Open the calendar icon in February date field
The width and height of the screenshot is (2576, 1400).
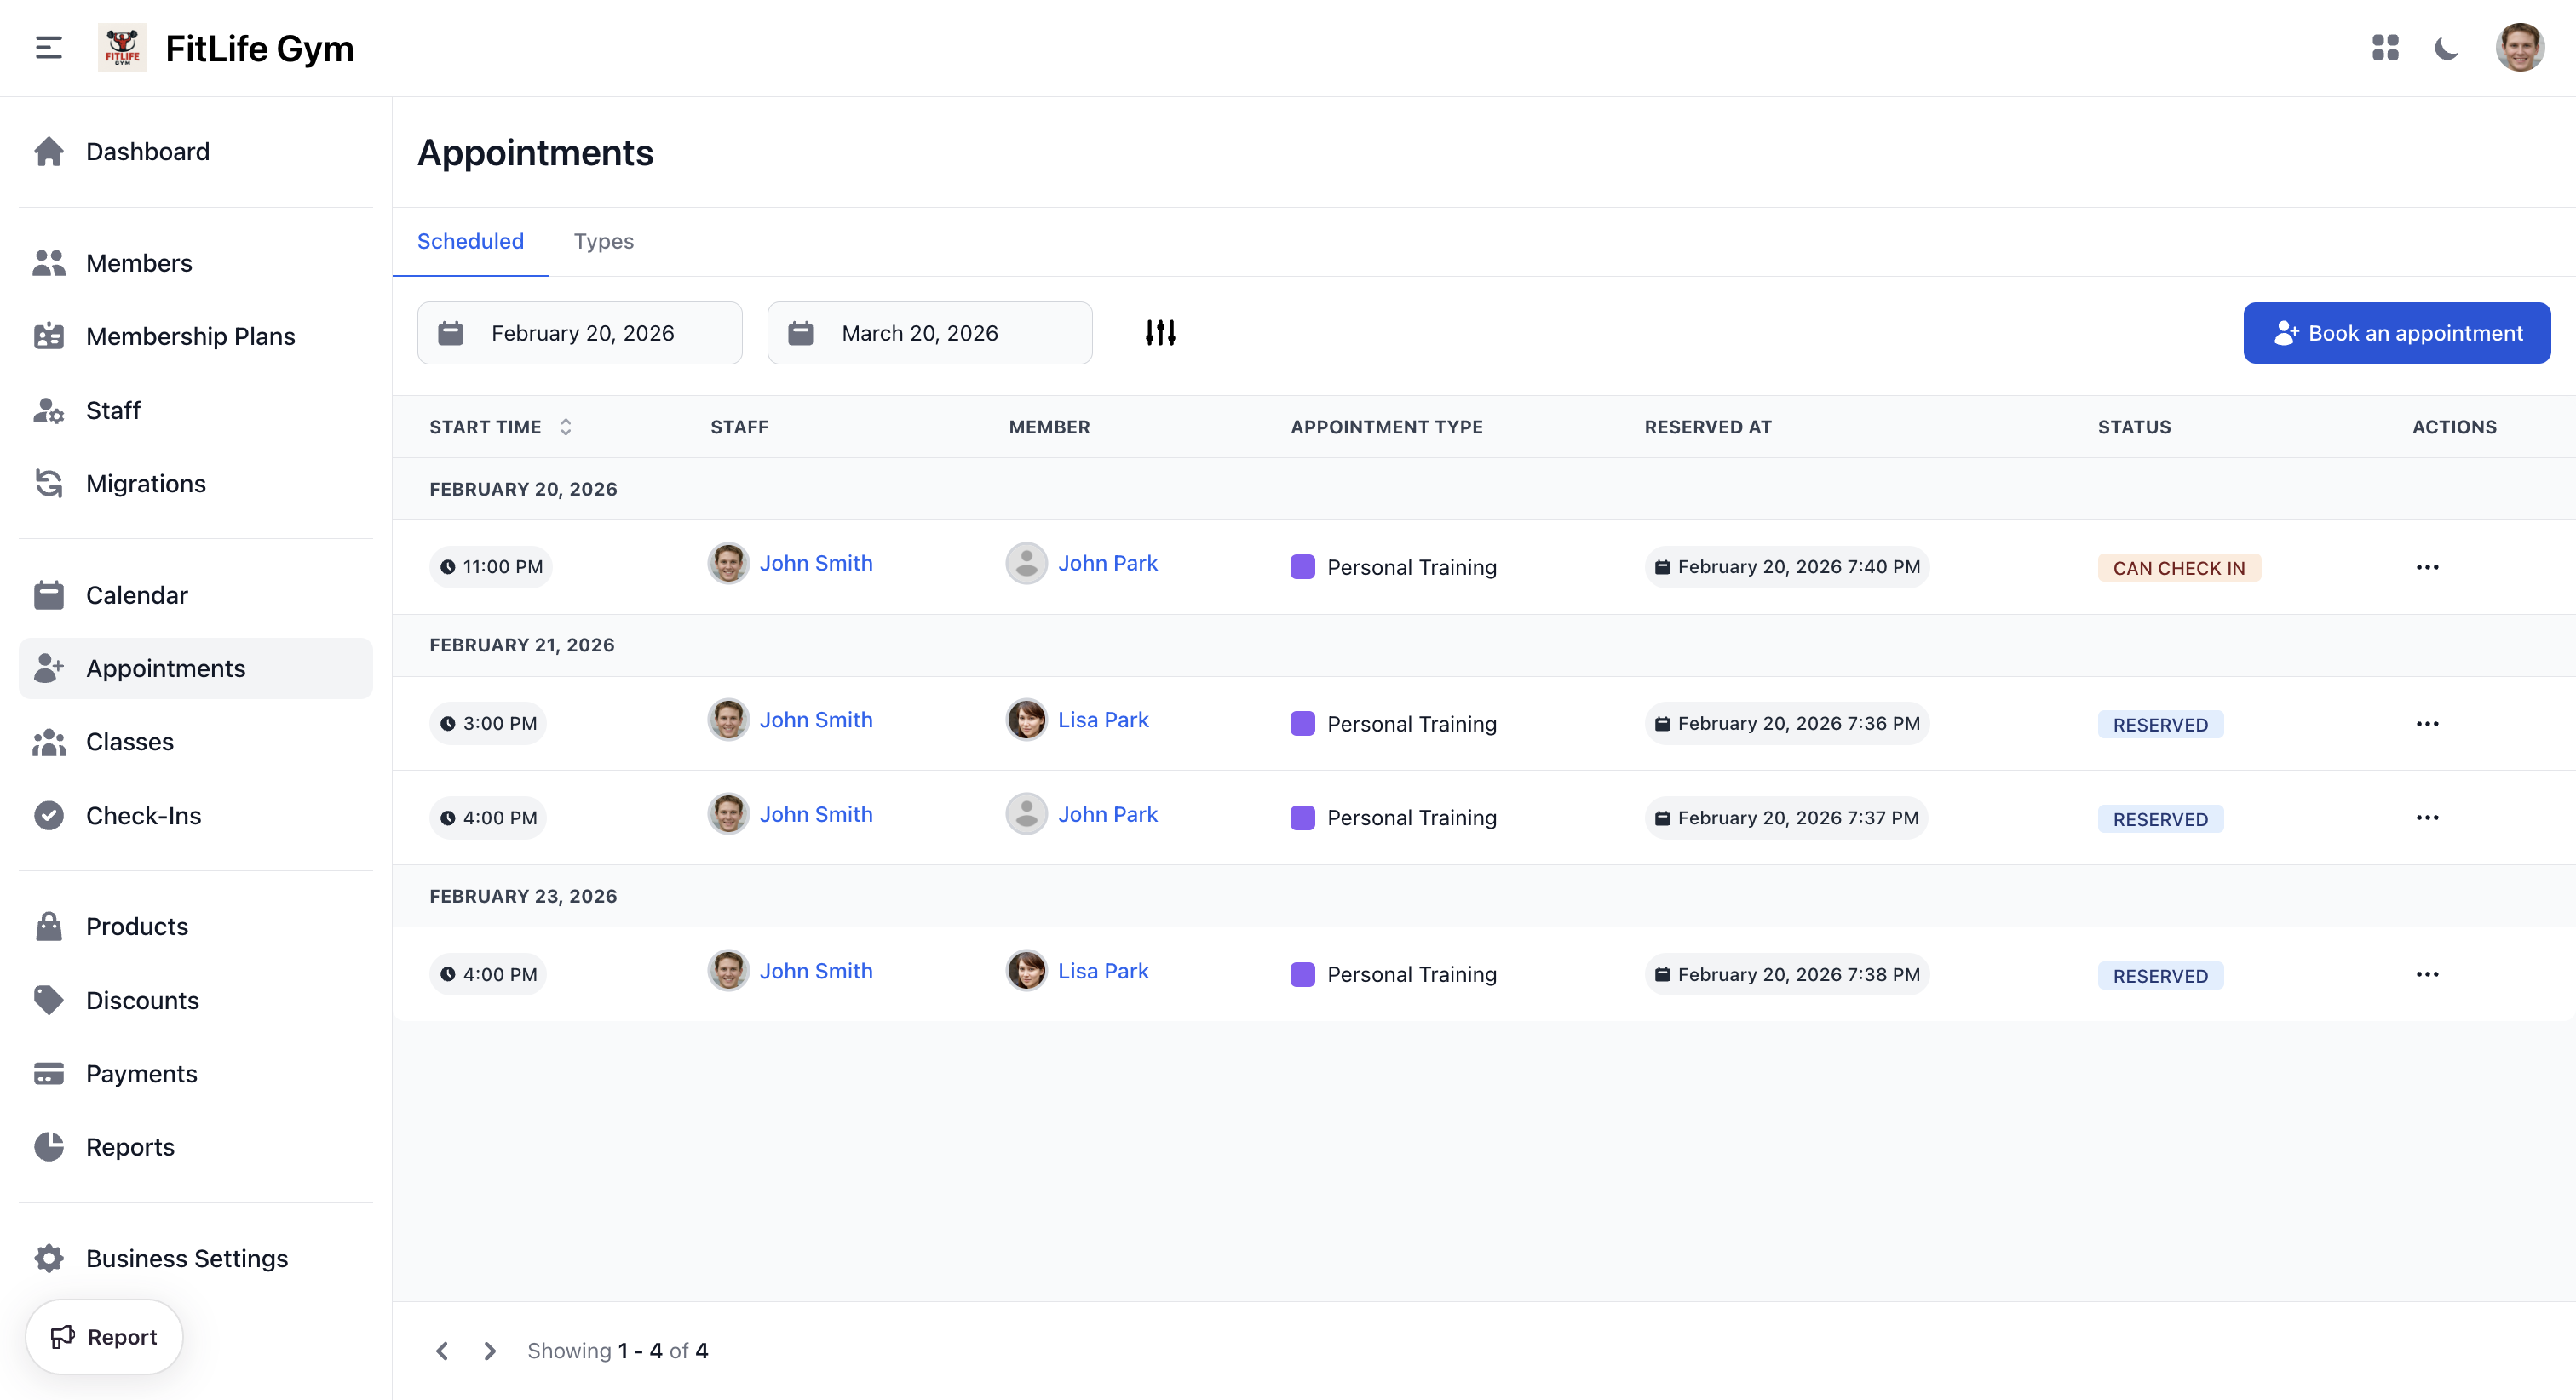tap(451, 332)
